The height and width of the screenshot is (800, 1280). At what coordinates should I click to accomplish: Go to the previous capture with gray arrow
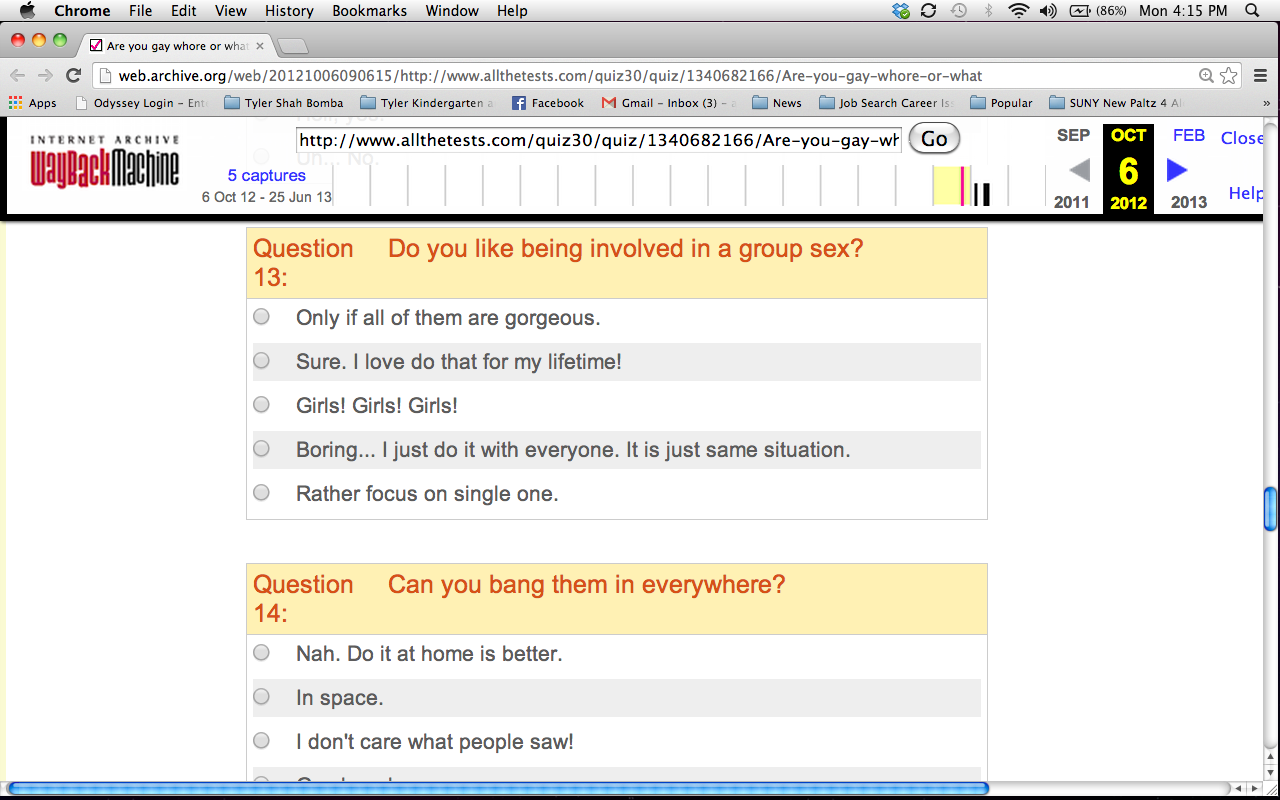(1079, 170)
